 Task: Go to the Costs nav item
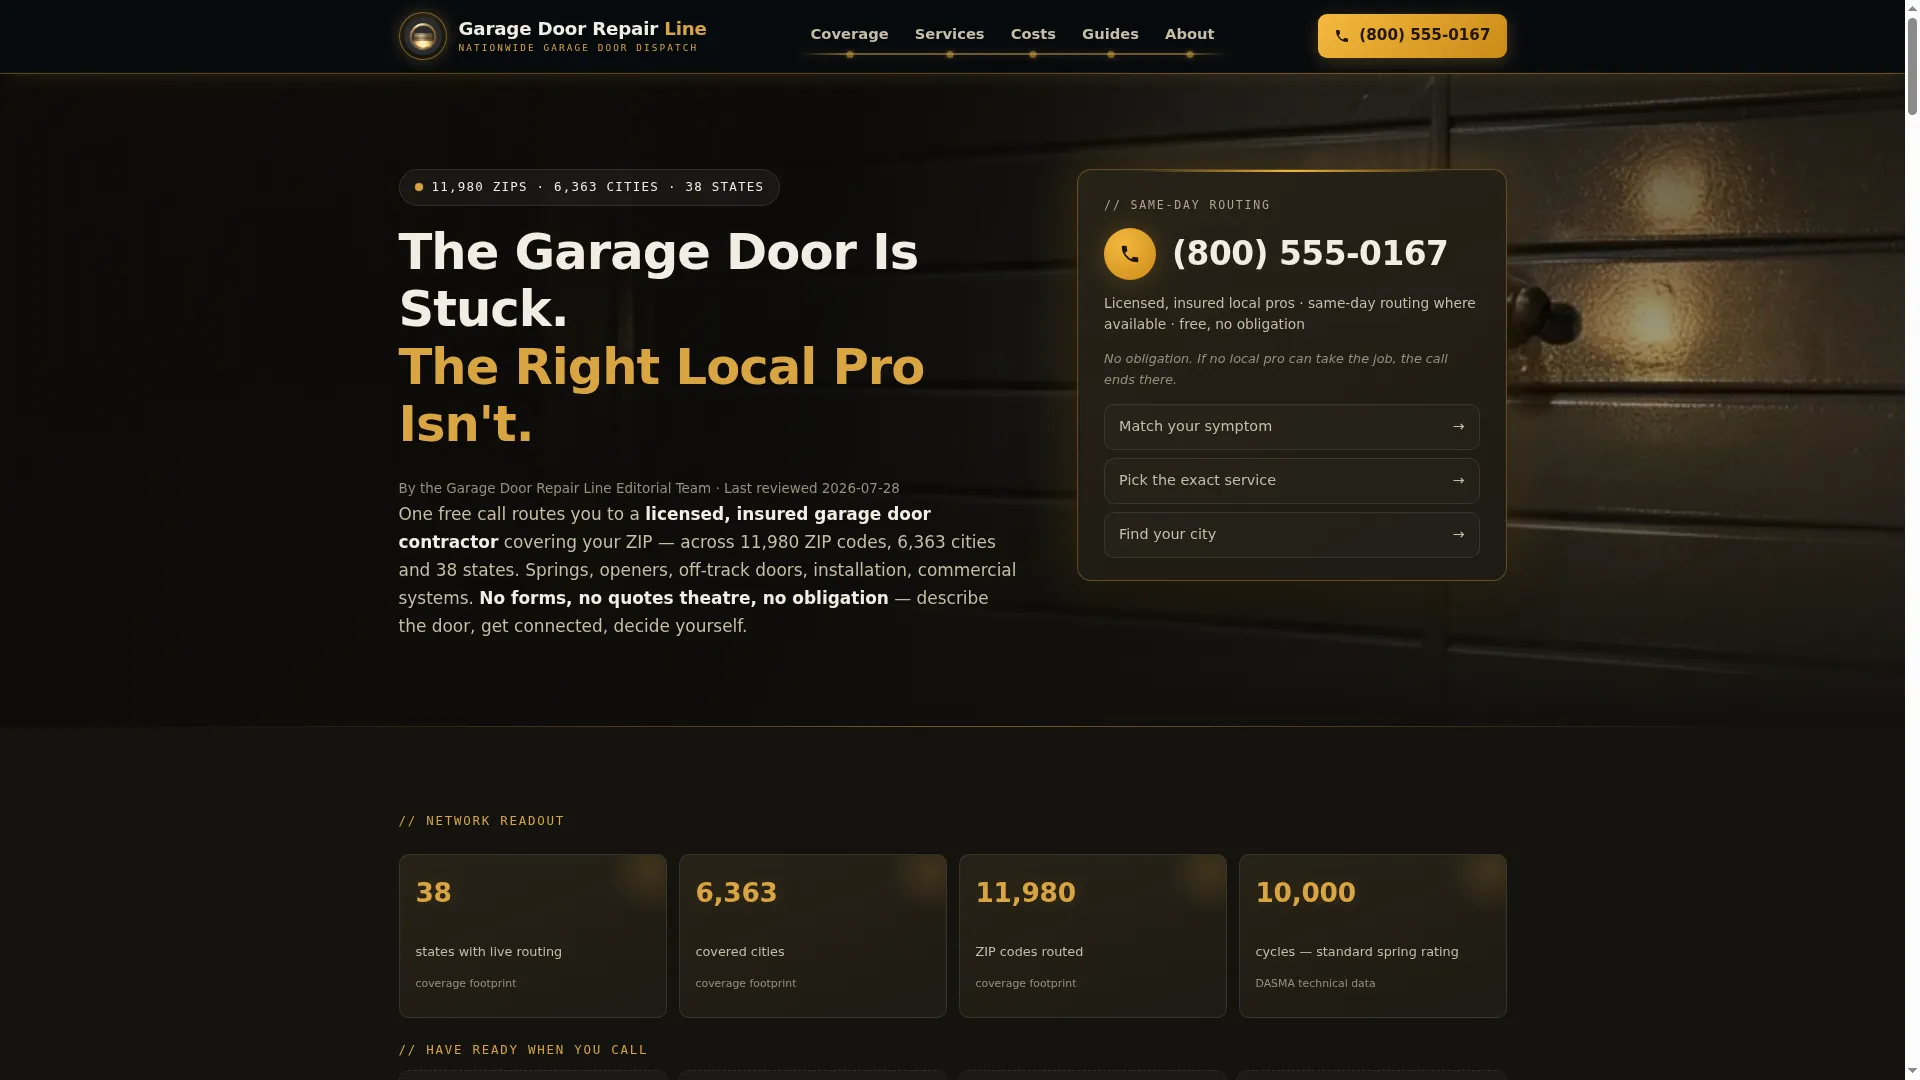tap(1033, 34)
